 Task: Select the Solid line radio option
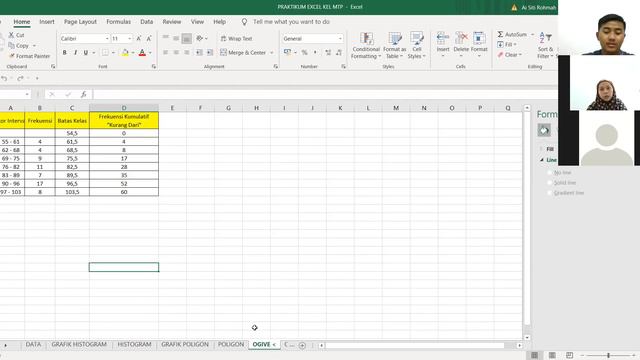tap(549, 183)
